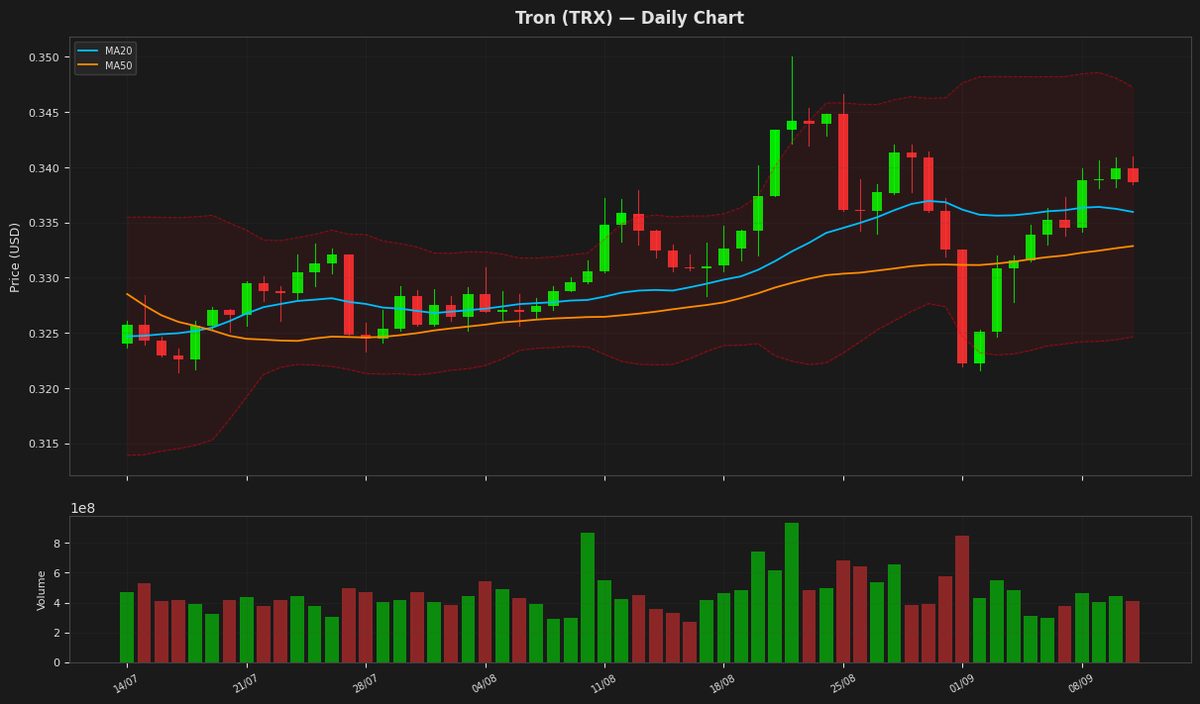This screenshot has width=1200, height=704.
Task: Click the 0.350 price axis label
Action: [44, 58]
